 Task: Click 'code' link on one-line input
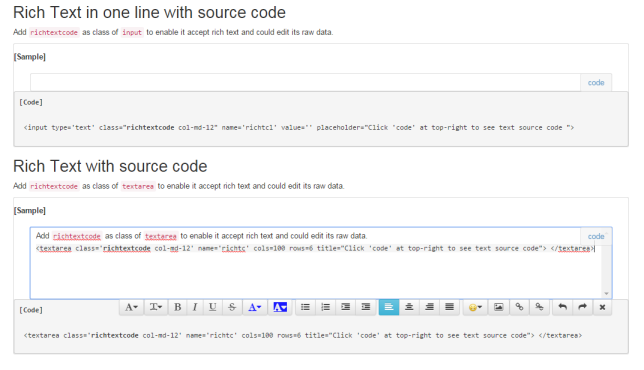tap(596, 83)
